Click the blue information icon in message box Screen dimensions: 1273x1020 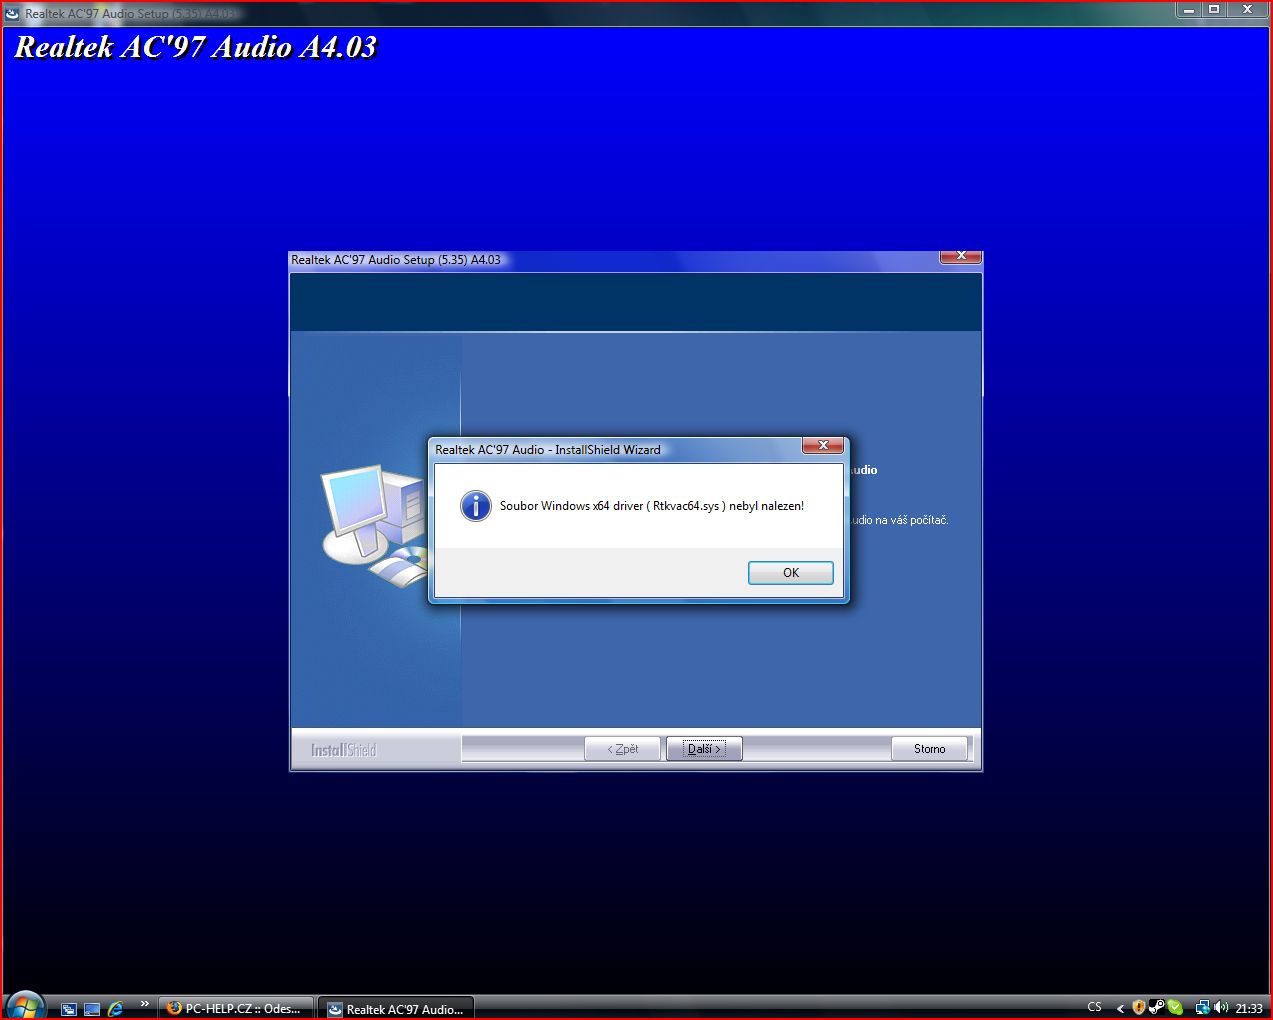(476, 506)
